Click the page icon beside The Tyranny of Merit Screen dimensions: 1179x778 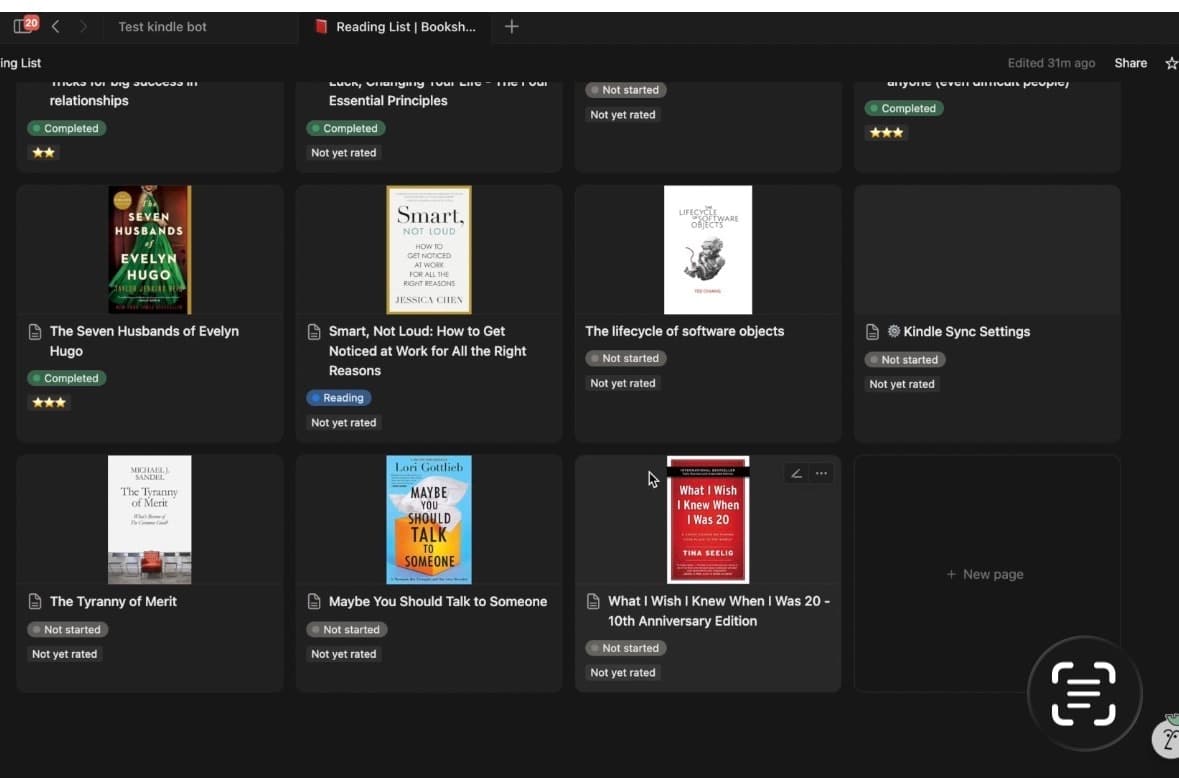point(35,601)
